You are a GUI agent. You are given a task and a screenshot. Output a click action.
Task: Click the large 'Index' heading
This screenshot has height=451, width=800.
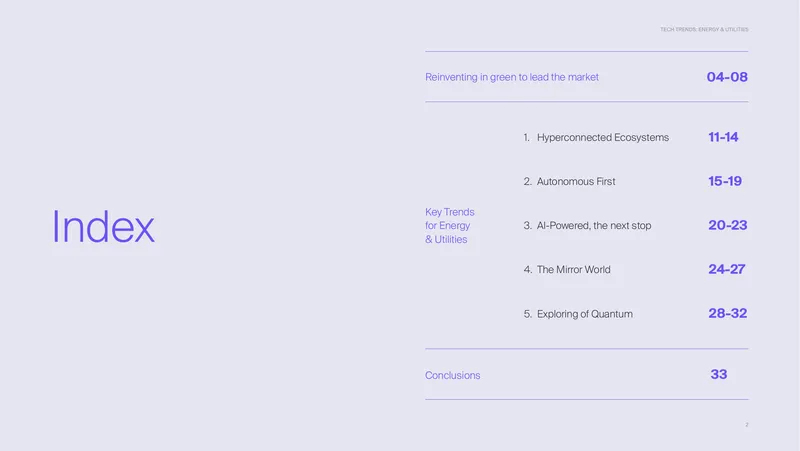click(103, 227)
